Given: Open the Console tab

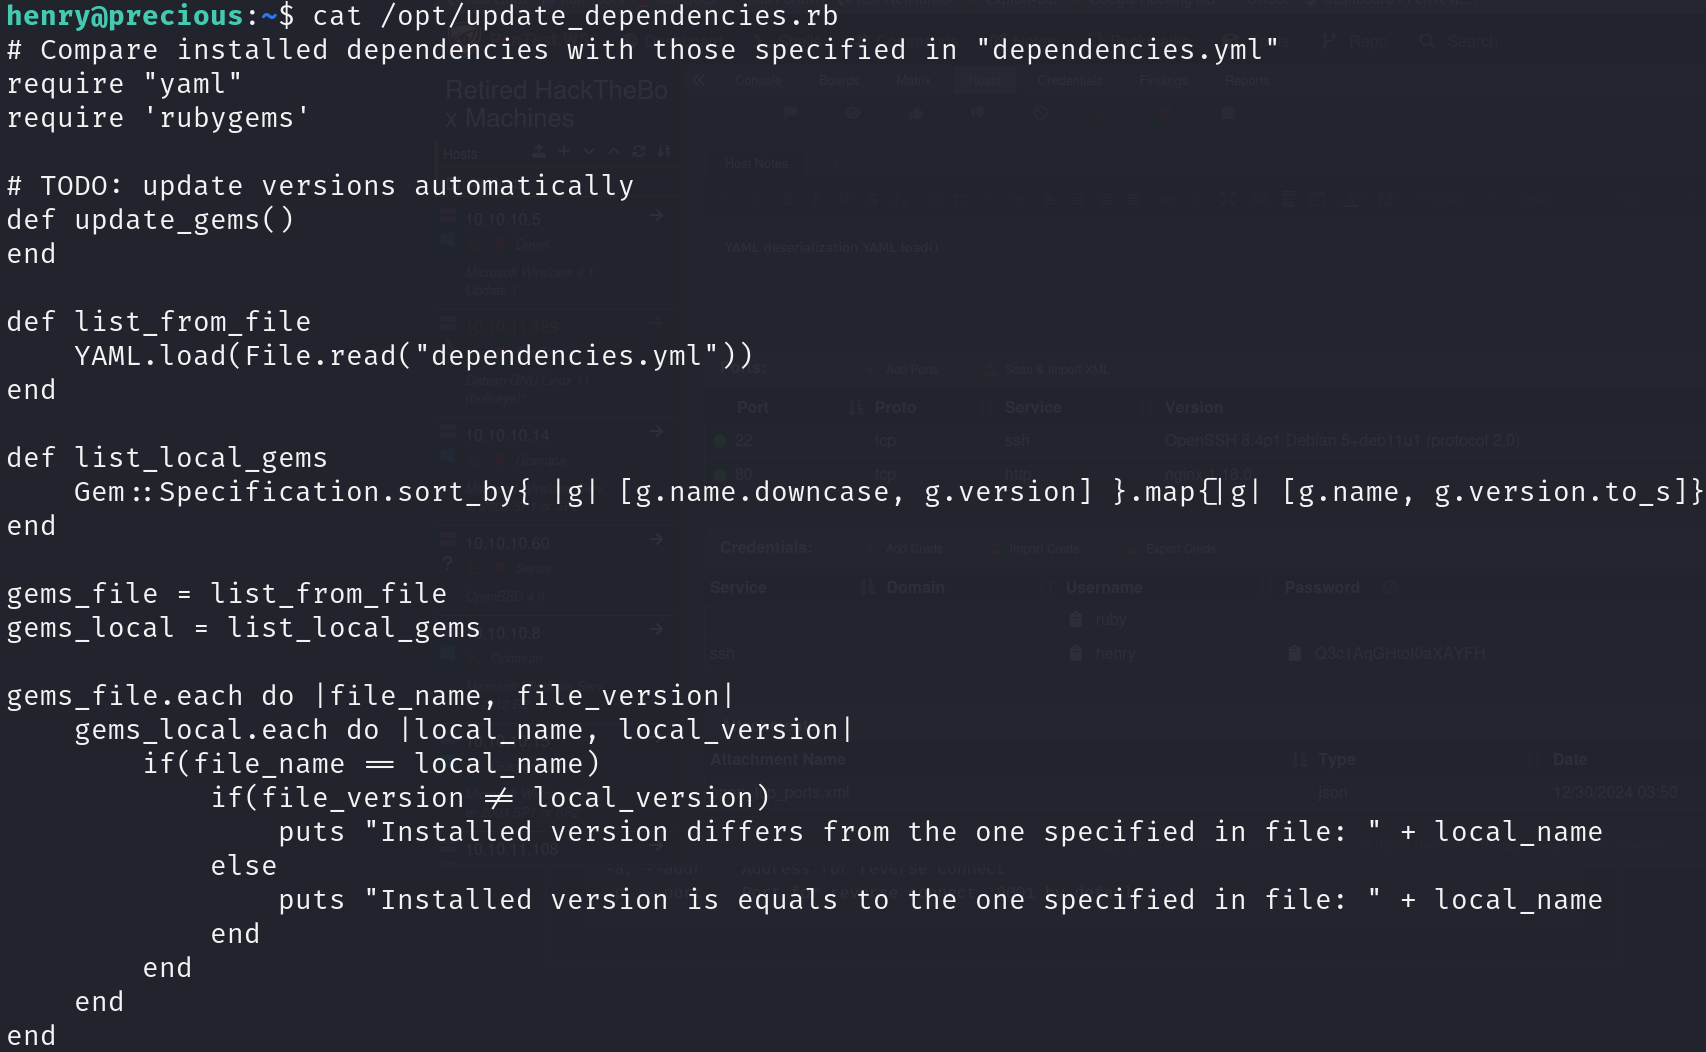Looking at the screenshot, I should click(x=758, y=81).
